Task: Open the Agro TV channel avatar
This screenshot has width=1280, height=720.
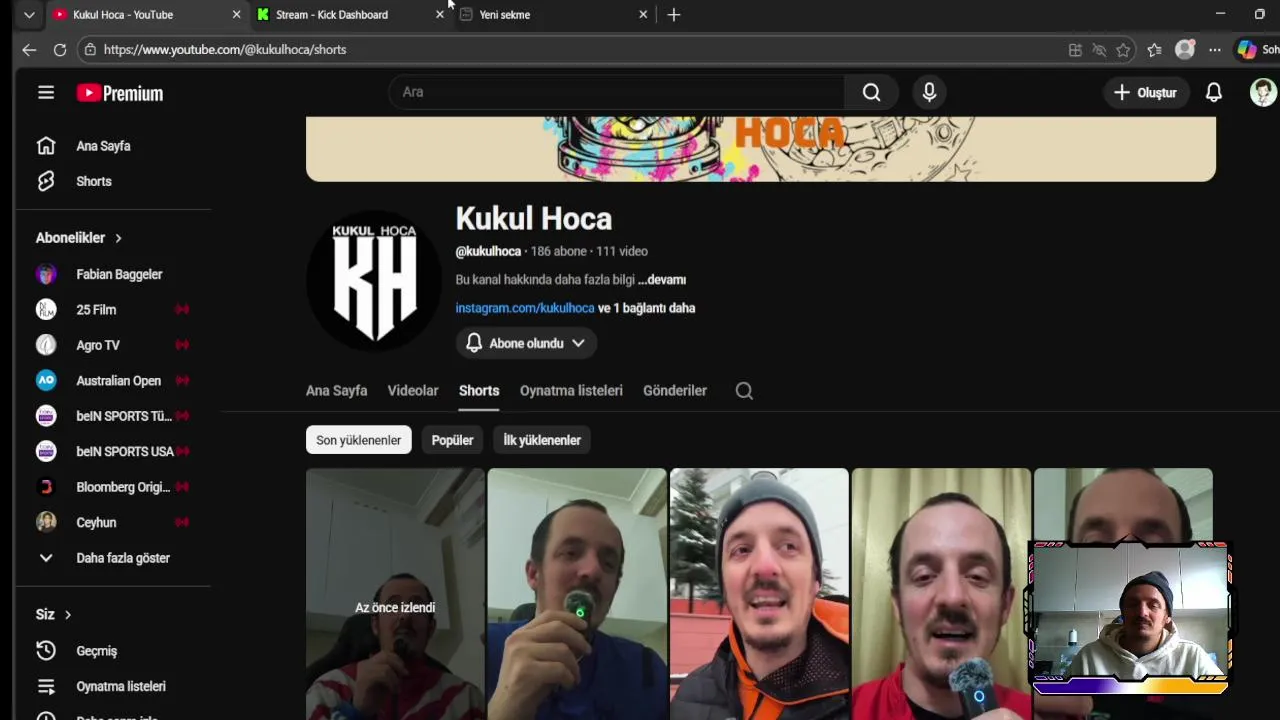Action: click(46, 345)
